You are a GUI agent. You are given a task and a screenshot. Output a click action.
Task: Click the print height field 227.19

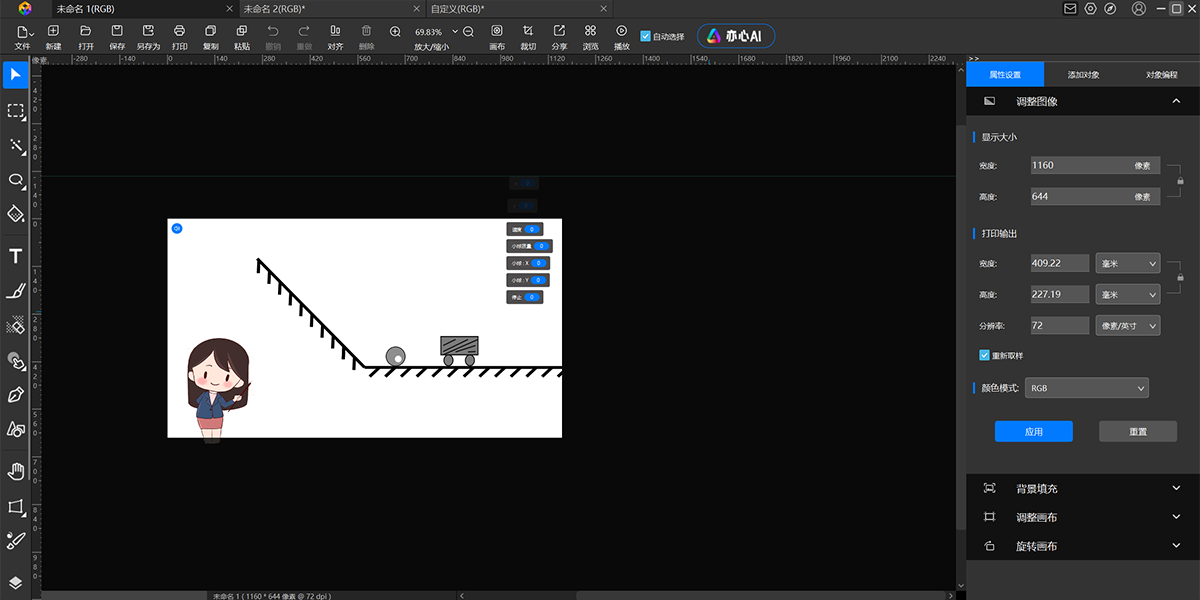(x=1059, y=295)
